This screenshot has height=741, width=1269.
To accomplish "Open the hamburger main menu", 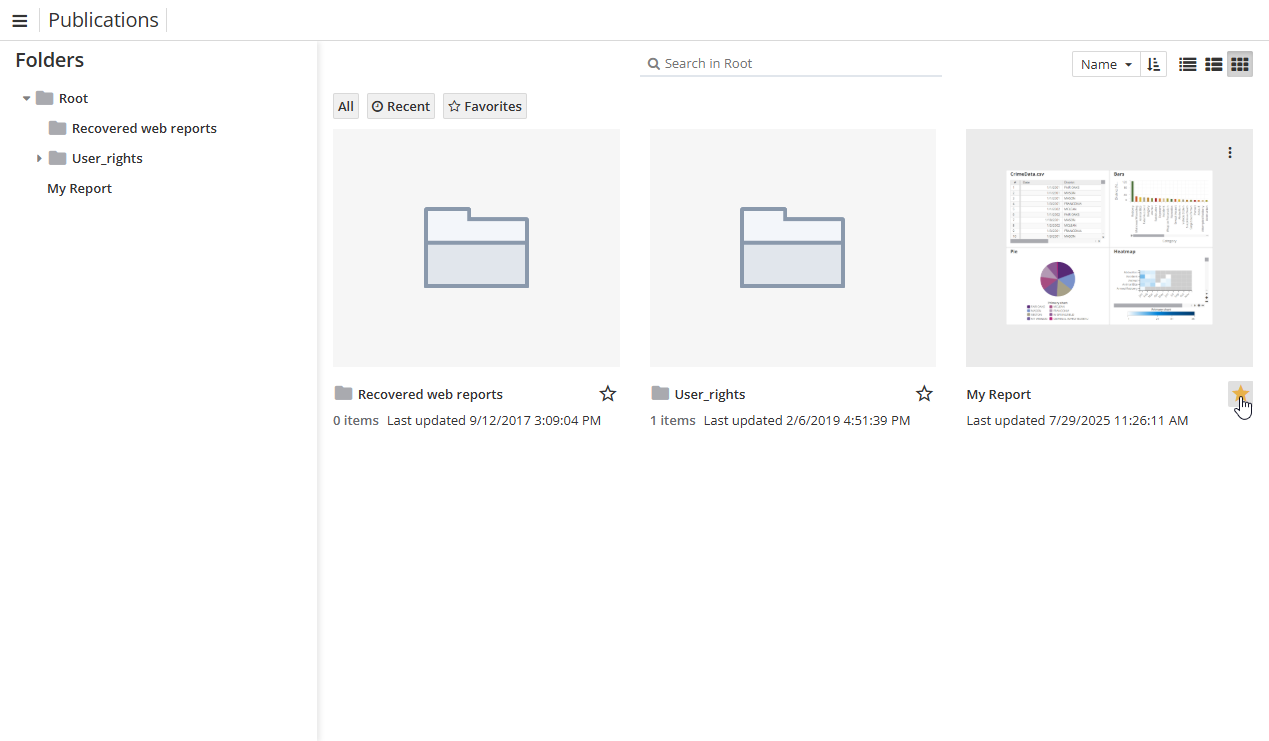I will [19, 21].
